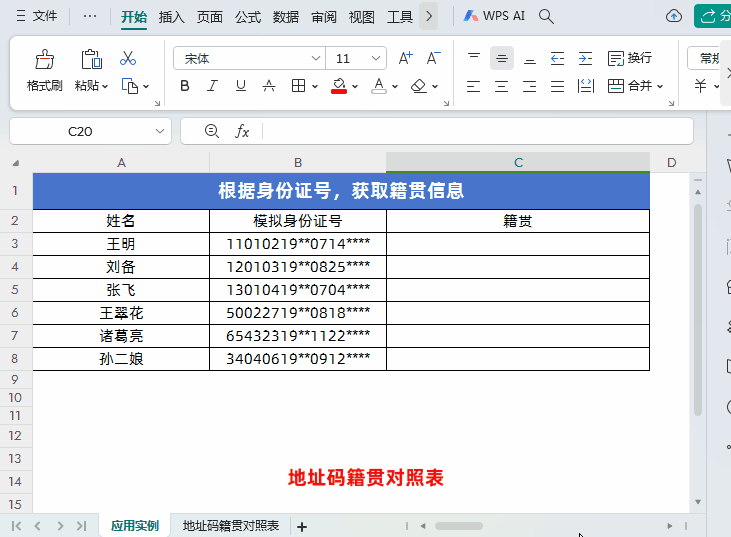Open the Copy options dropdown arrow
The height and width of the screenshot is (537, 731).
[x=146, y=86]
